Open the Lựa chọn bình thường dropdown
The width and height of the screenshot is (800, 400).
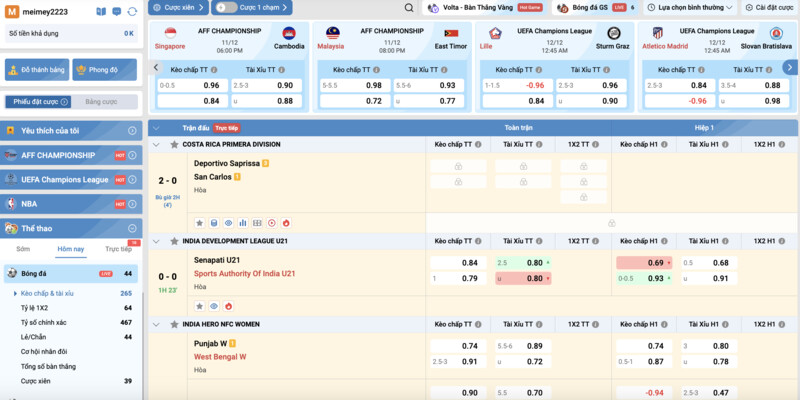point(690,8)
